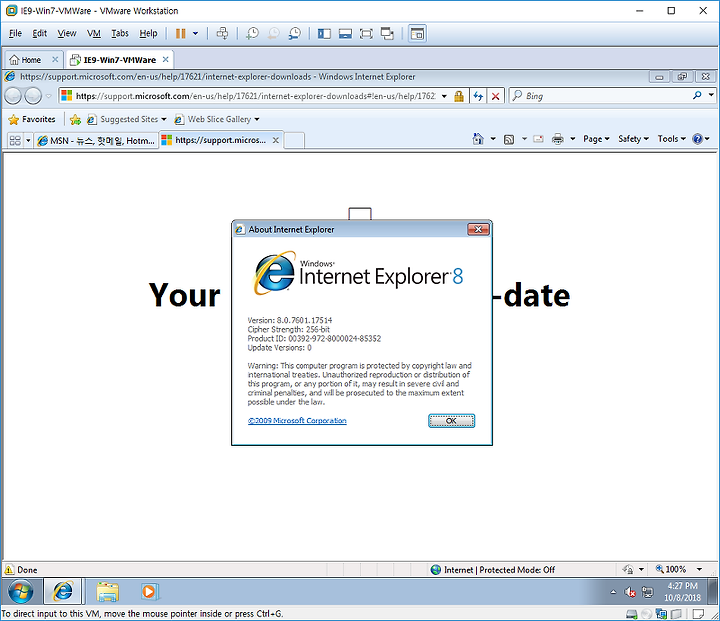Open the VMware Help menu
This screenshot has width=720, height=621.
(148, 34)
